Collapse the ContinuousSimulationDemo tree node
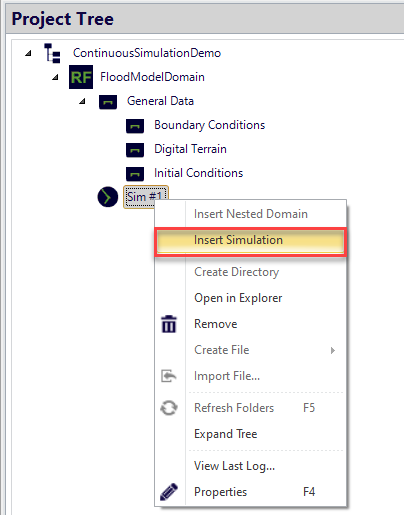The height and width of the screenshot is (515, 404). [29, 53]
